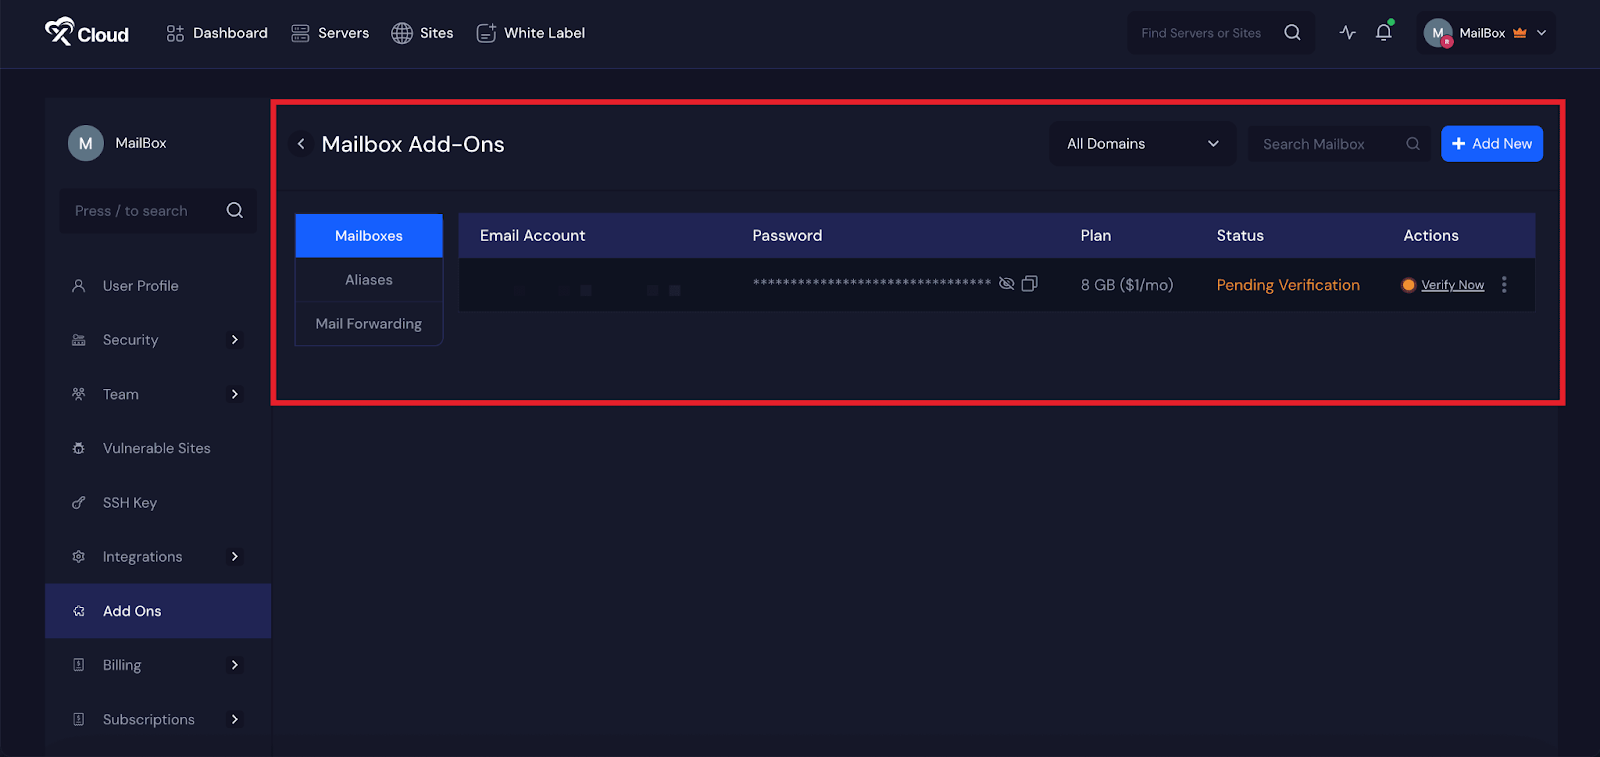
Task: Click the masked password asterisks
Action: tap(872, 284)
